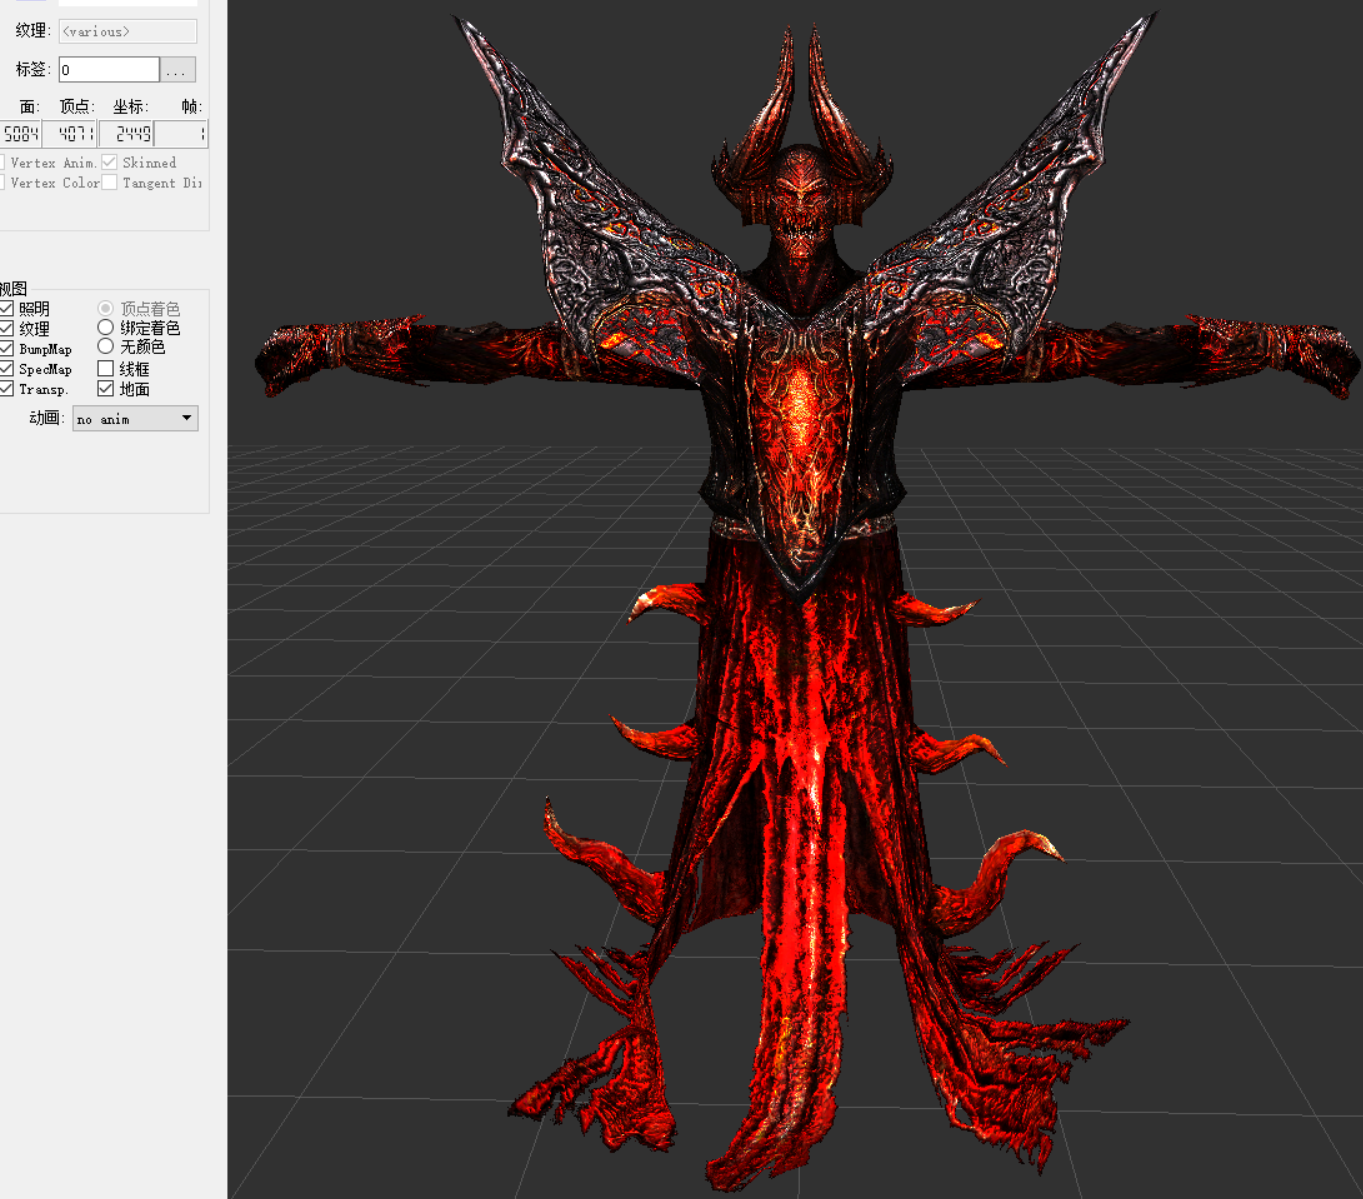This screenshot has width=1363, height=1199.
Task: Hide the ground via 地面 checkbox
Action: (105, 389)
